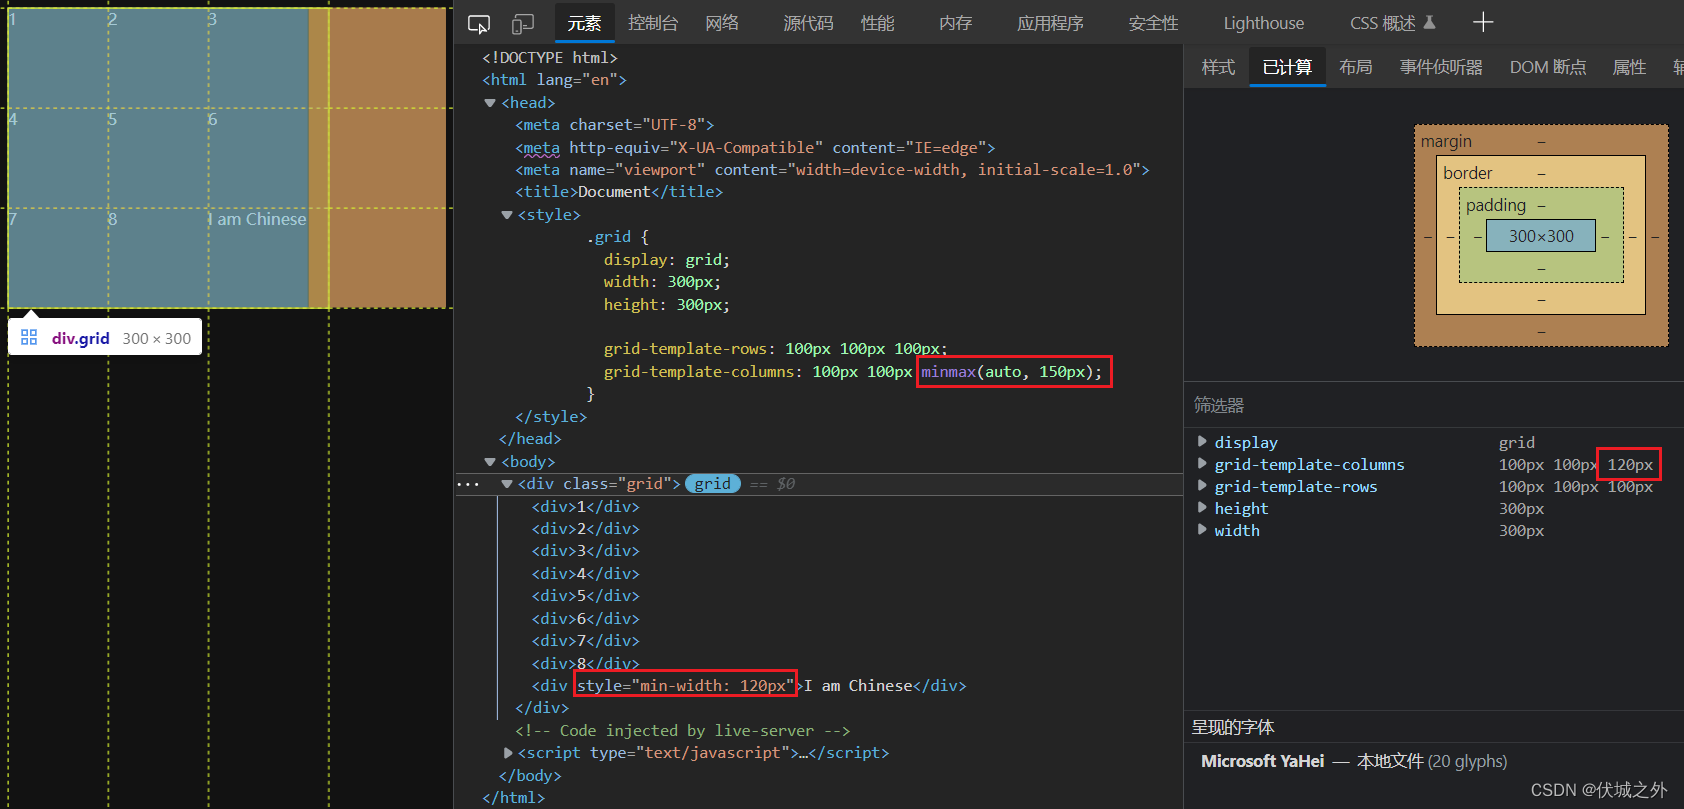Toggle device emulation toolbar icon
1684x809 pixels.
point(523,23)
